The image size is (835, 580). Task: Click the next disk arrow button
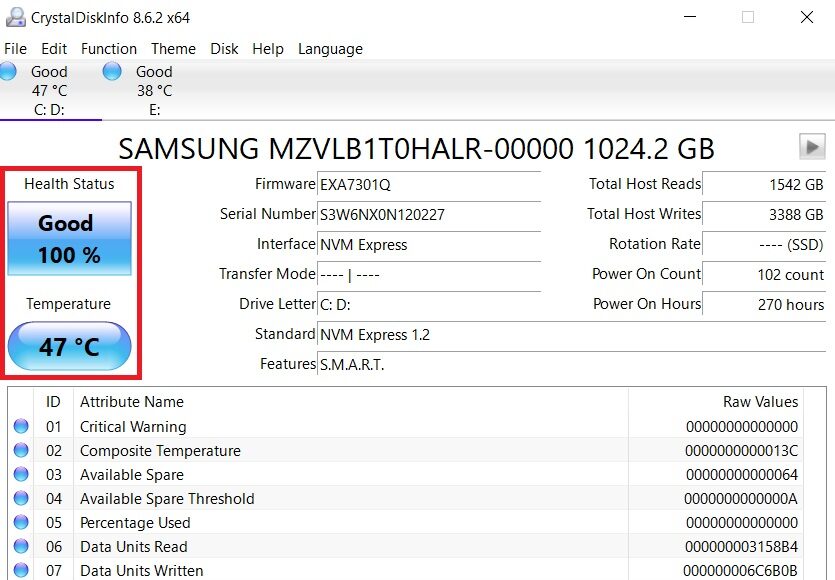[812, 146]
